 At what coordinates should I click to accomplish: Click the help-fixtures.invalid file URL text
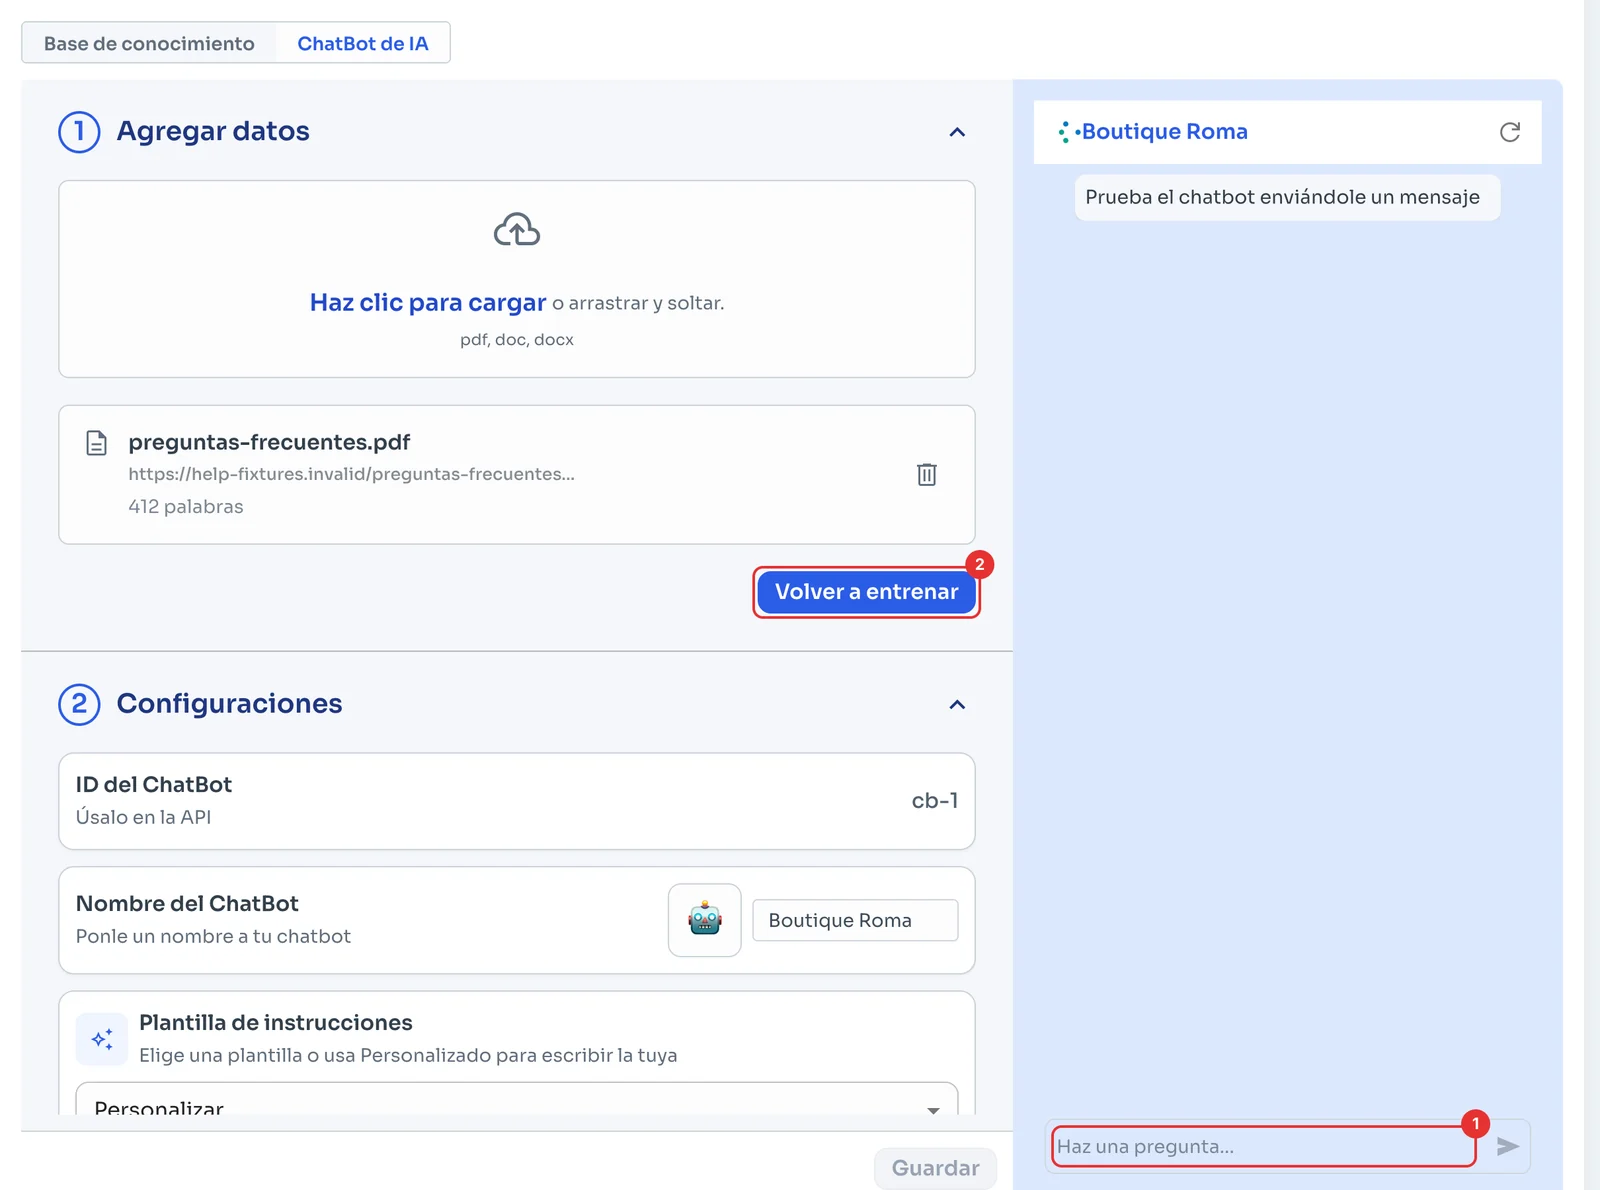351,474
